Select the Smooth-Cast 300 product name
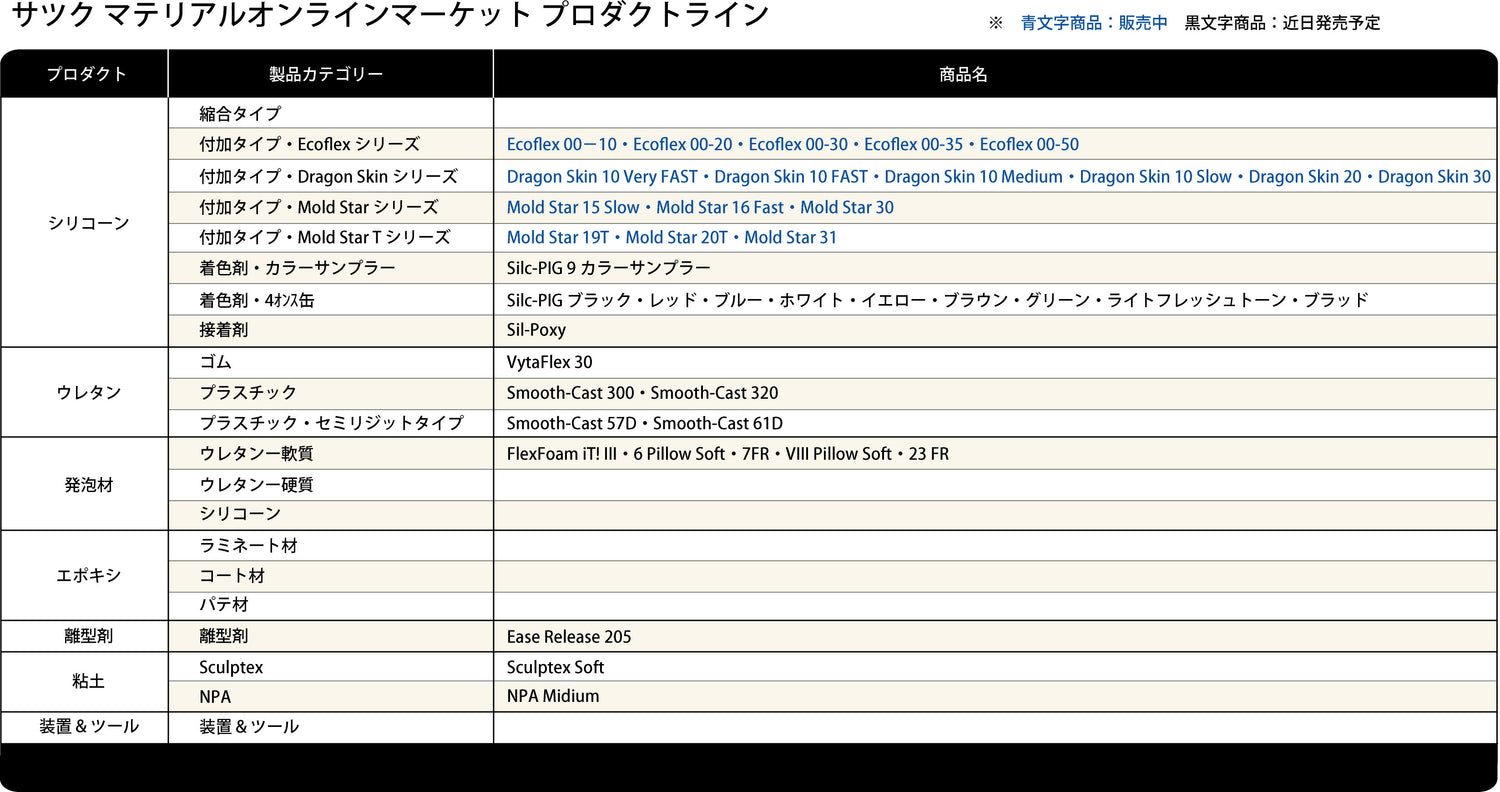The height and width of the screenshot is (792, 1500). [570, 393]
